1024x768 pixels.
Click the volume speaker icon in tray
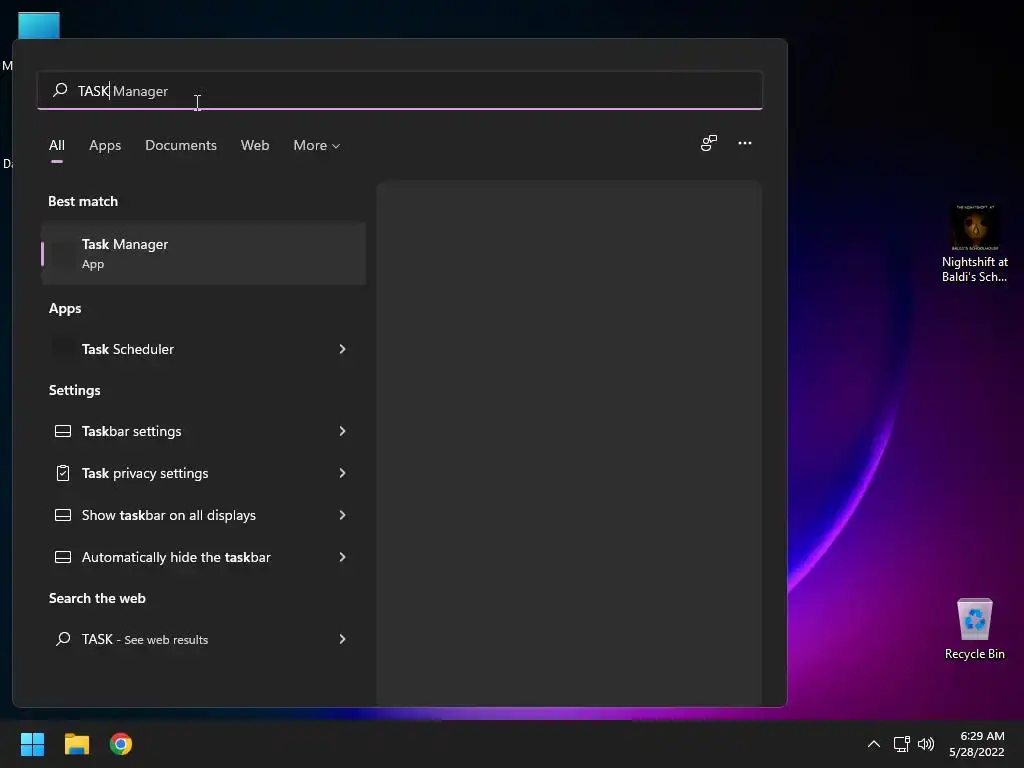pos(926,744)
